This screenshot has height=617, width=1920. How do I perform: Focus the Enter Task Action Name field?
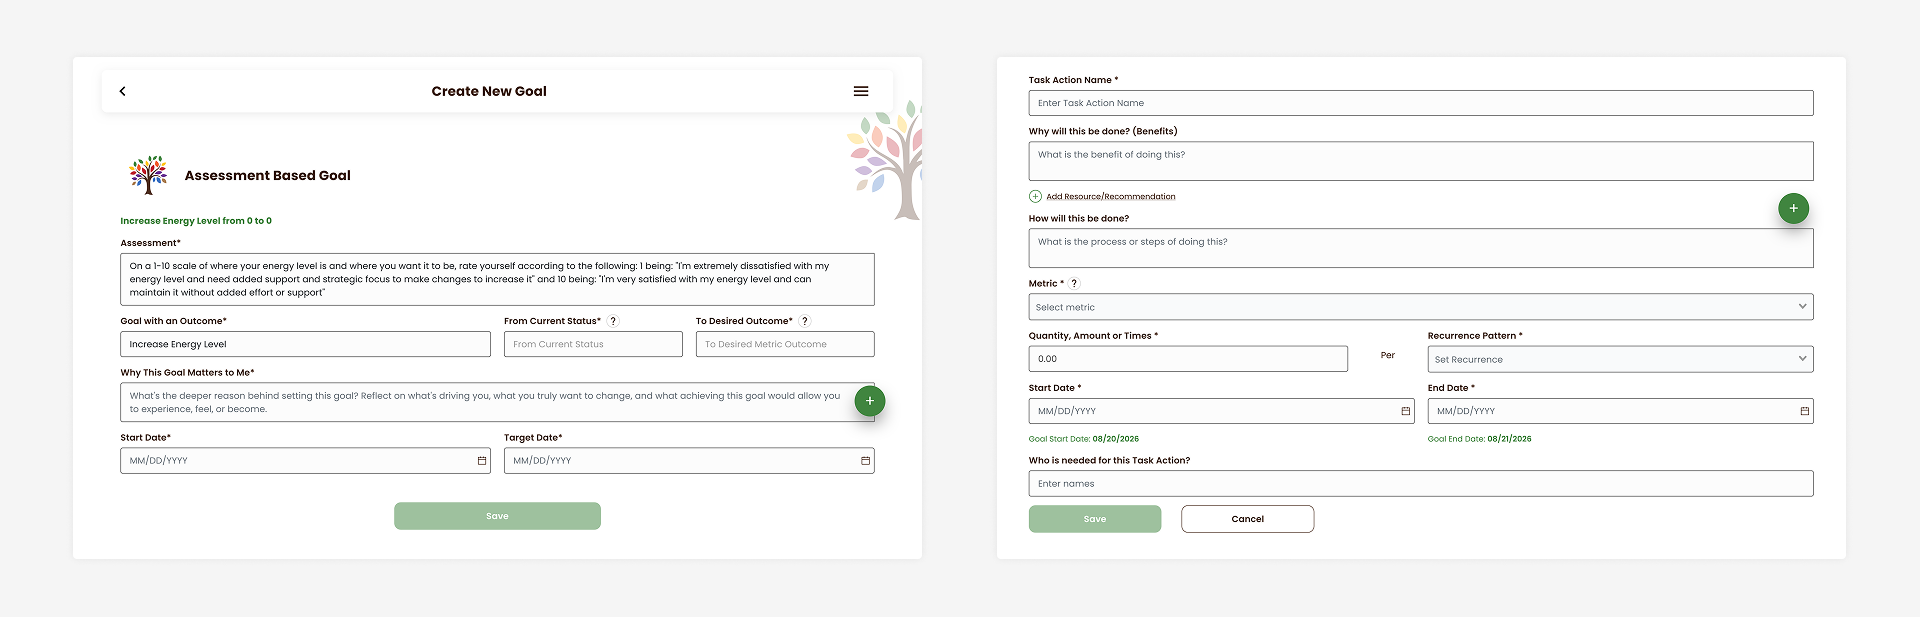click(x=1421, y=103)
